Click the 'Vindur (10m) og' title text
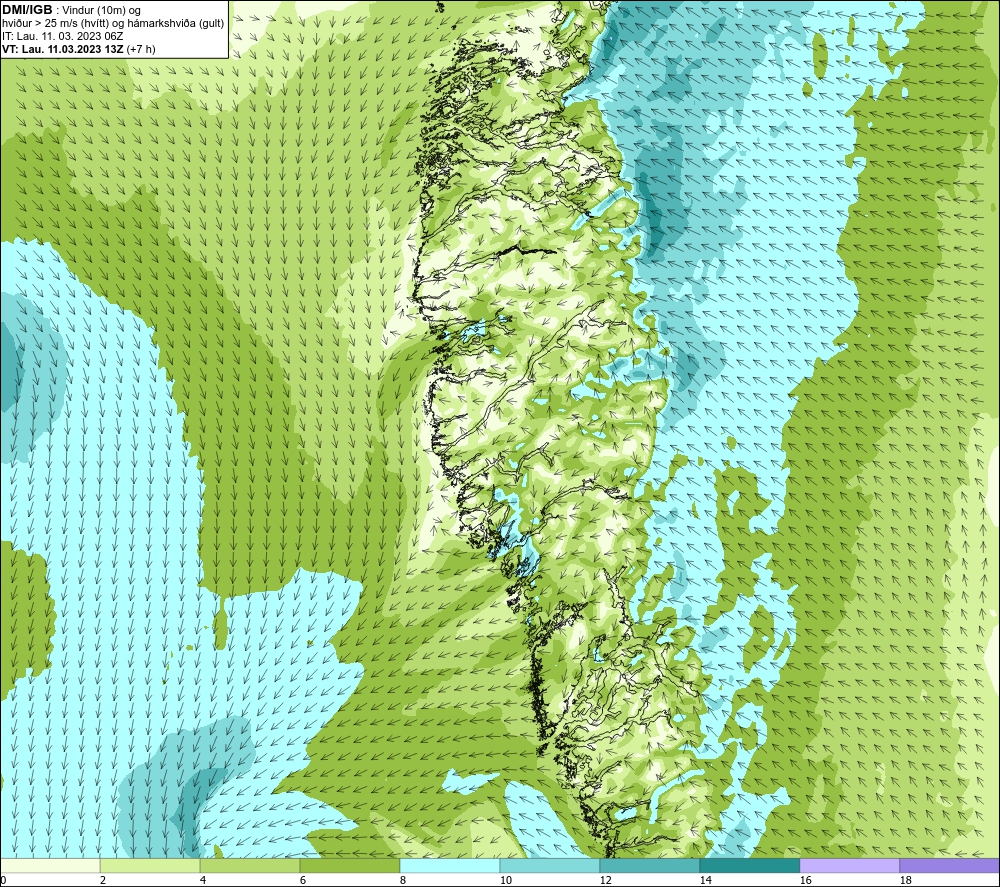Viewport: 1000px width, 887px height. 101,11
